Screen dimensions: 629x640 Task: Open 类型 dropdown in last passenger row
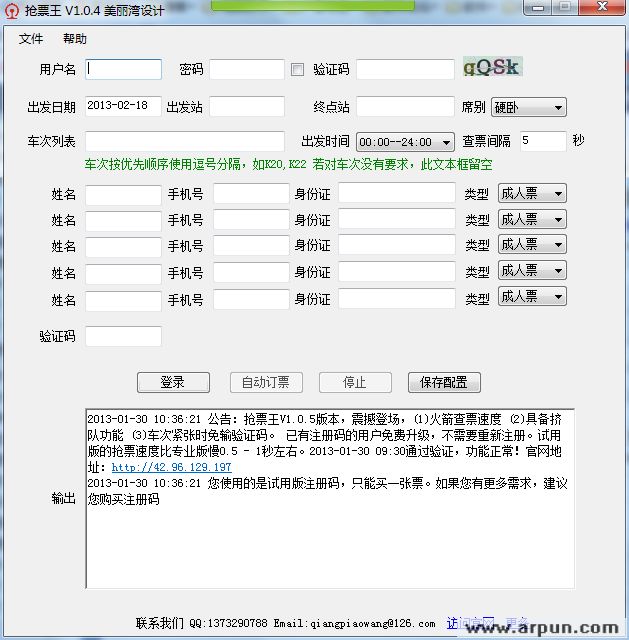530,297
